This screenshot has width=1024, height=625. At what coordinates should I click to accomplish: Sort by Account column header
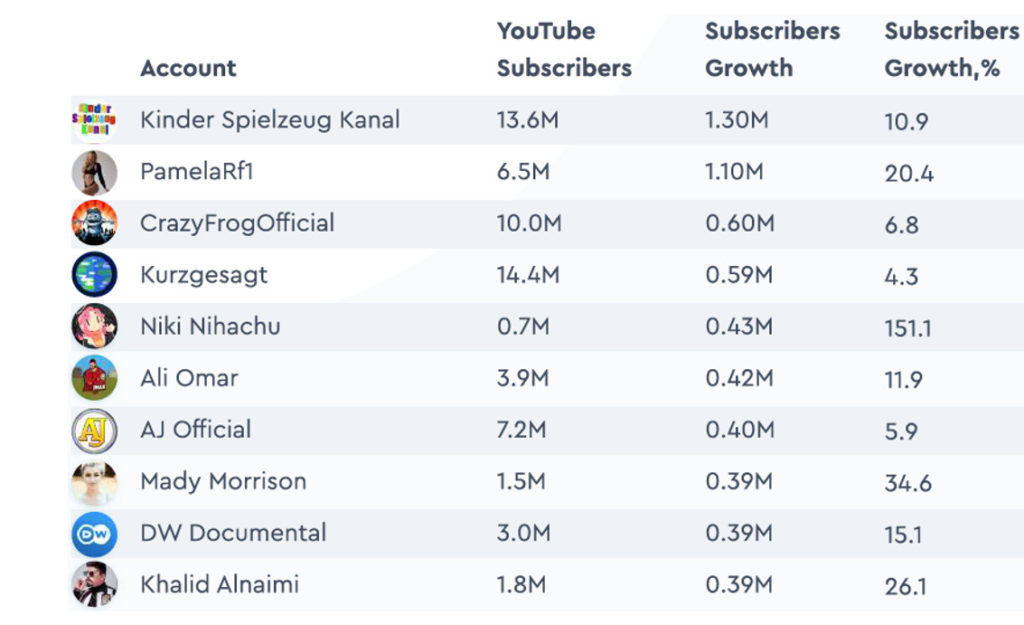pos(188,69)
